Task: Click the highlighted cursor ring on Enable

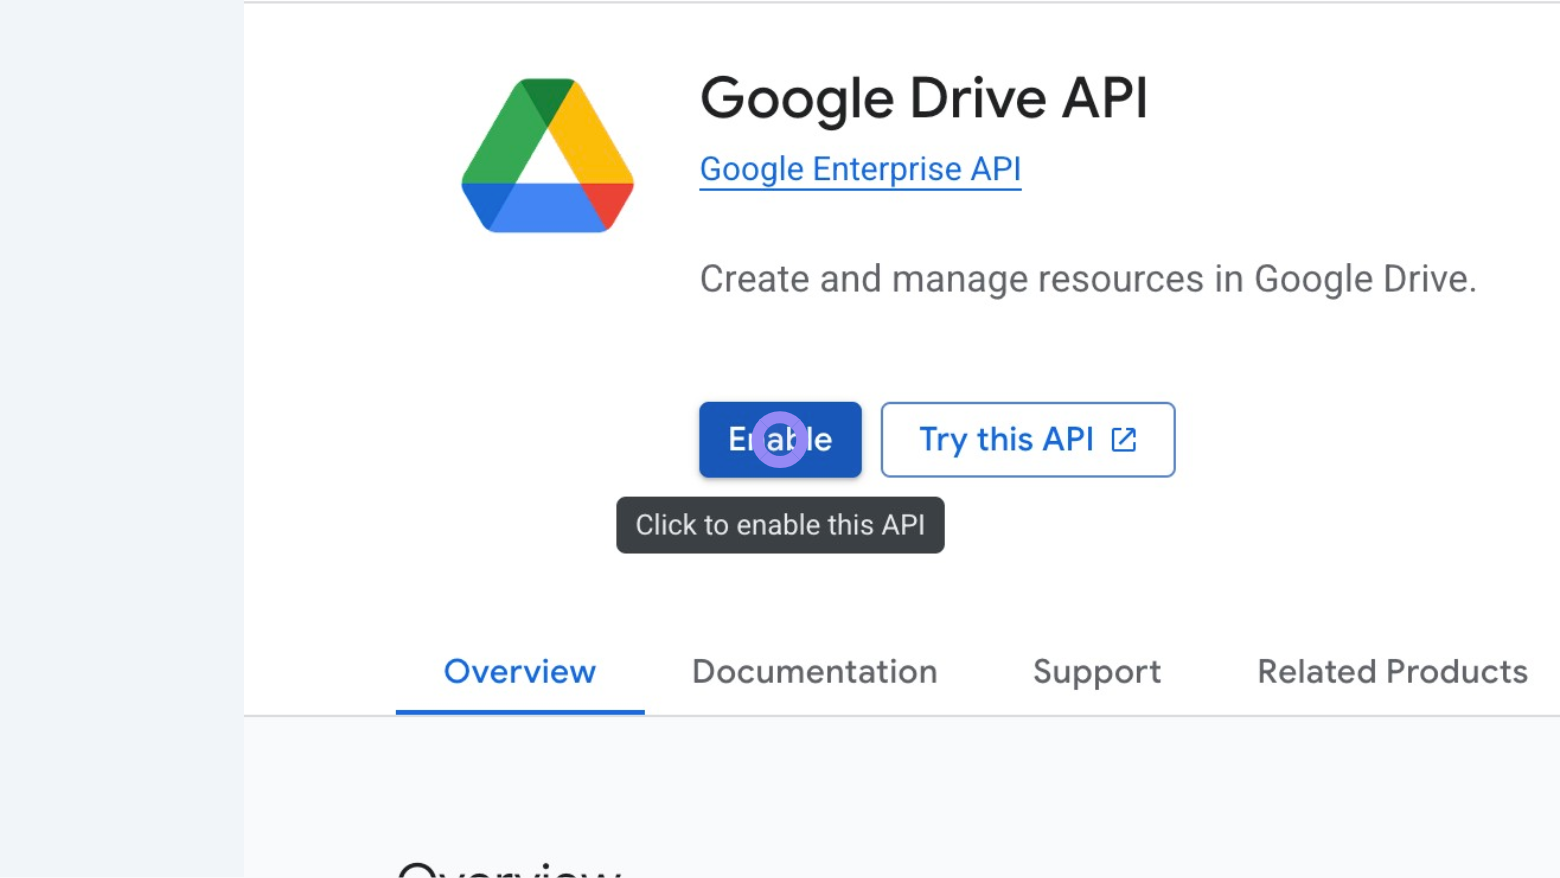Action: point(779,439)
